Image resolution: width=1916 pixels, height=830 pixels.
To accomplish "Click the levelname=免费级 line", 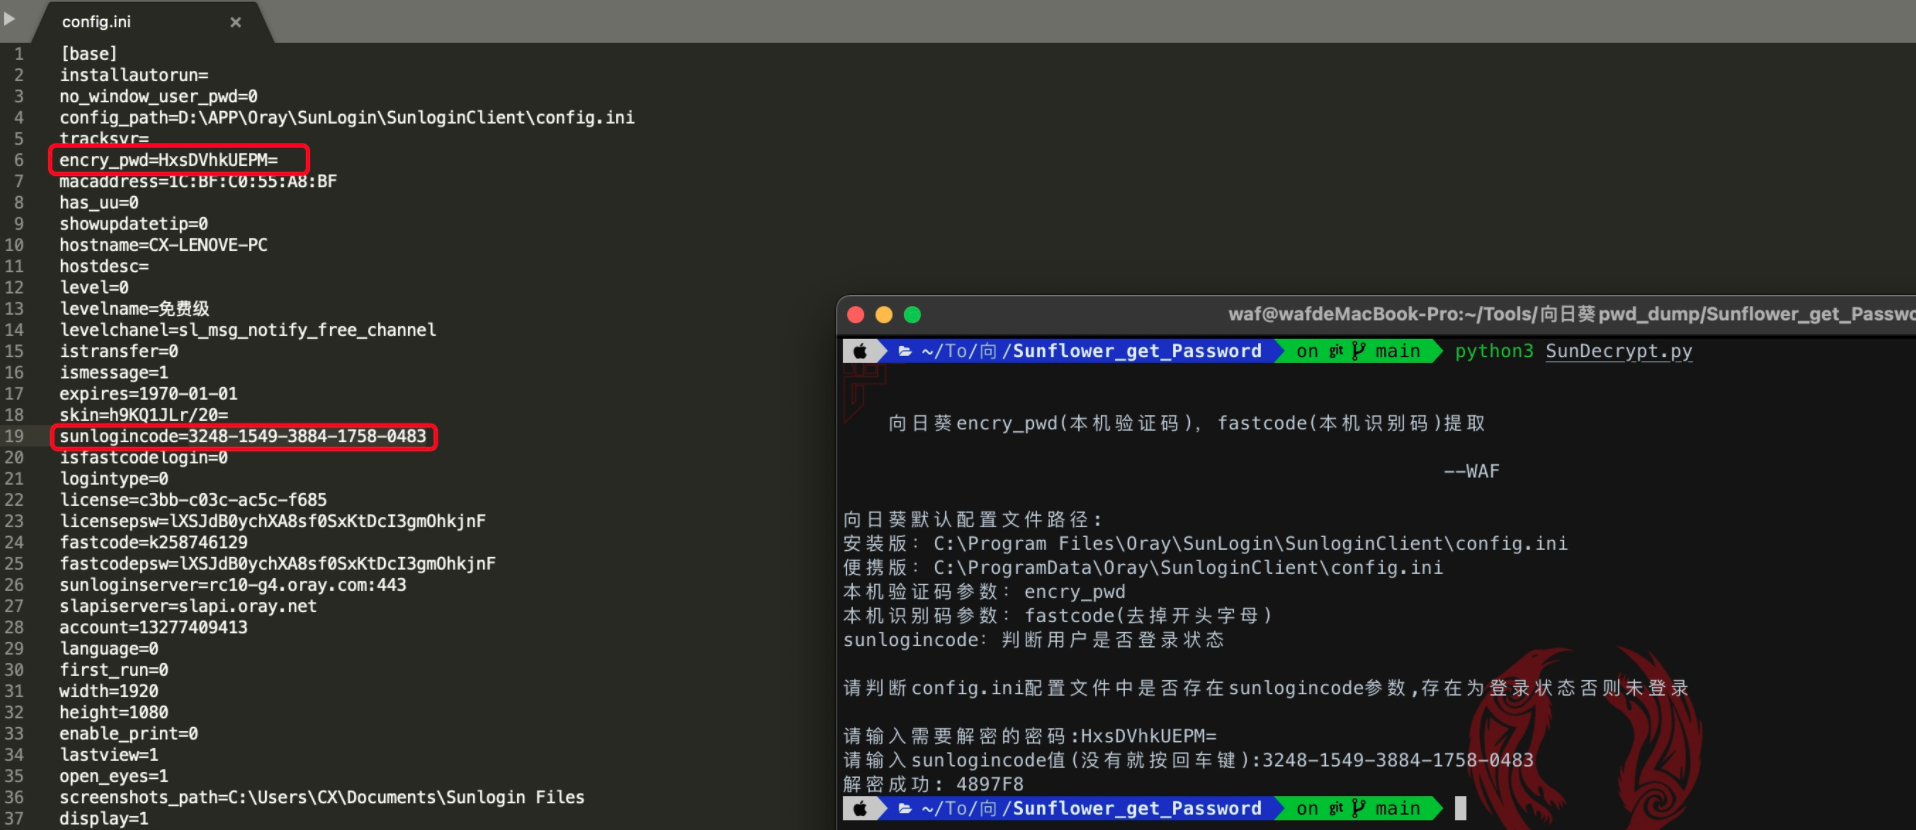I will (x=135, y=309).
